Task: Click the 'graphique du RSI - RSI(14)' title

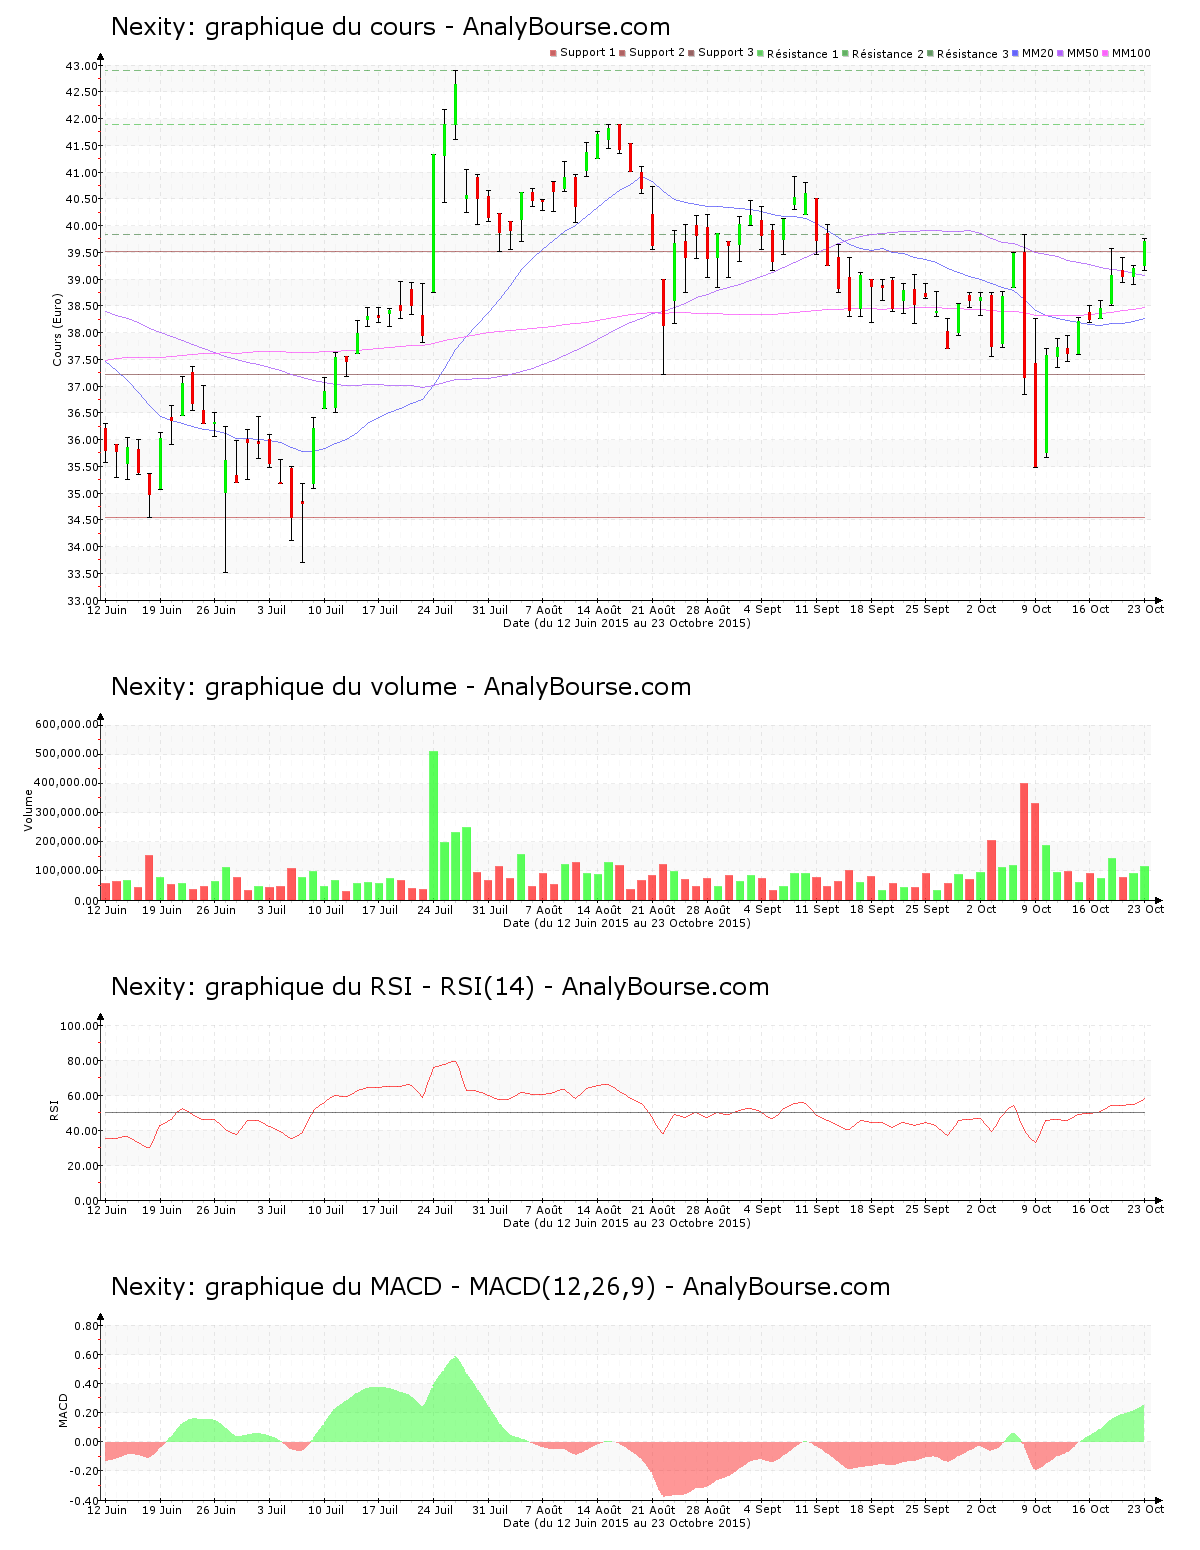Action: point(370,987)
